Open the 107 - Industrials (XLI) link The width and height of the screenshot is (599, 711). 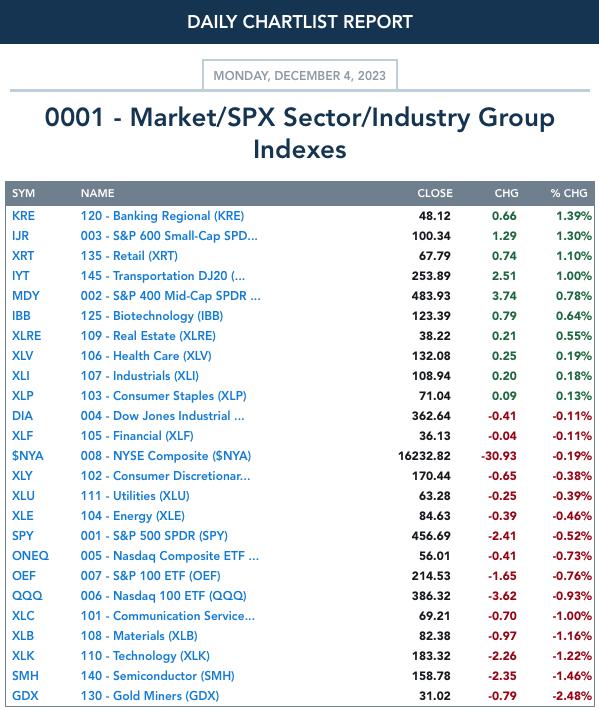pyautogui.click(x=140, y=375)
